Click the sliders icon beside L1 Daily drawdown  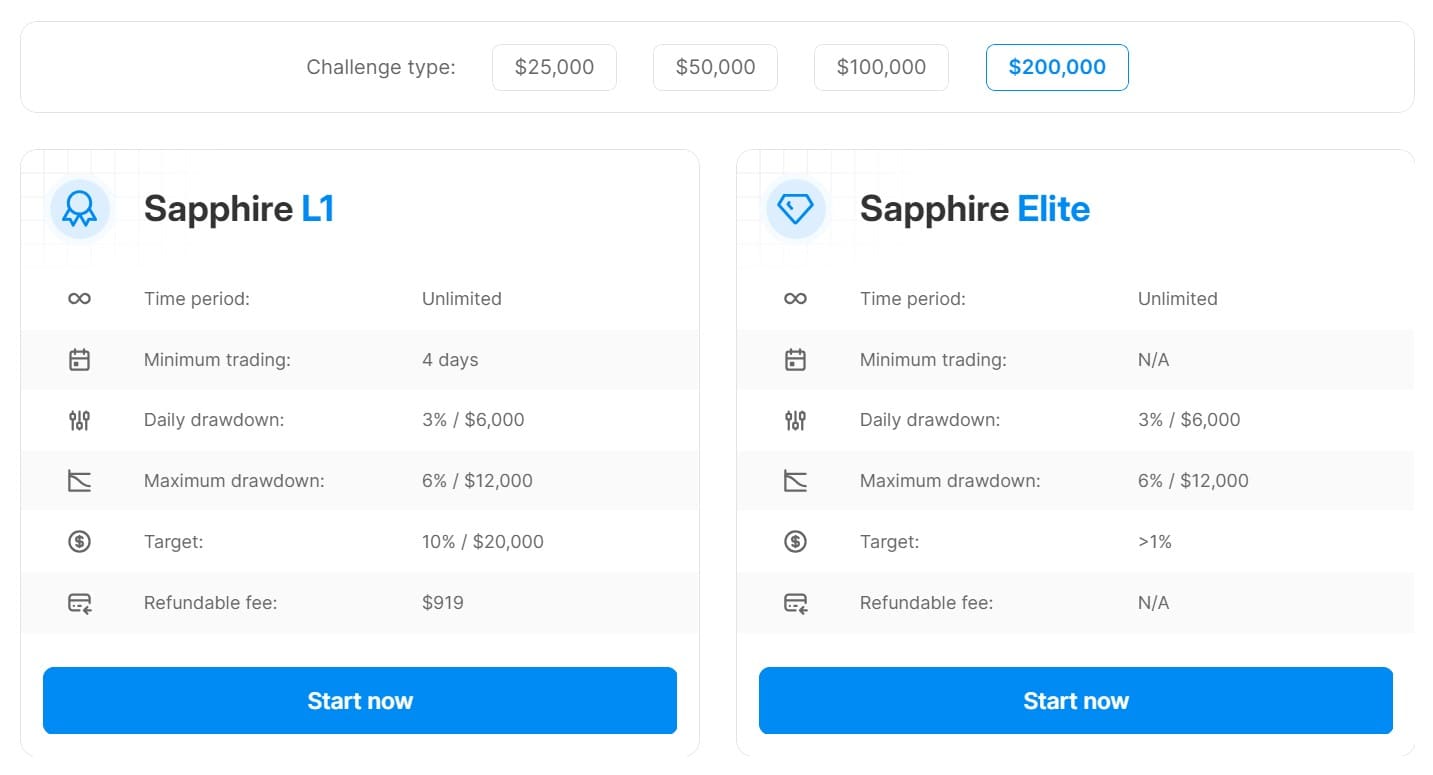click(x=80, y=421)
